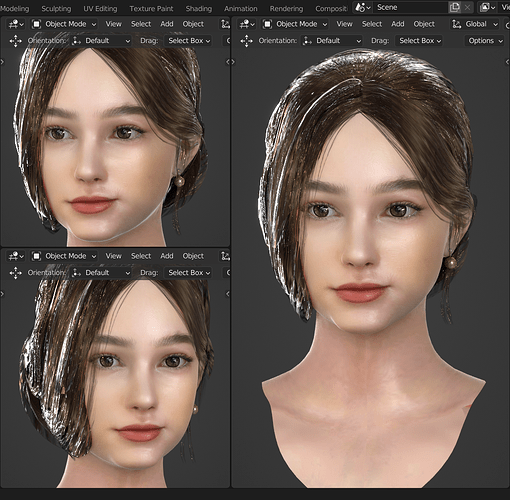Viewport: 510px width, 500px height.
Task: Open Select menu in top-left viewport
Action: pyautogui.click(x=141, y=24)
